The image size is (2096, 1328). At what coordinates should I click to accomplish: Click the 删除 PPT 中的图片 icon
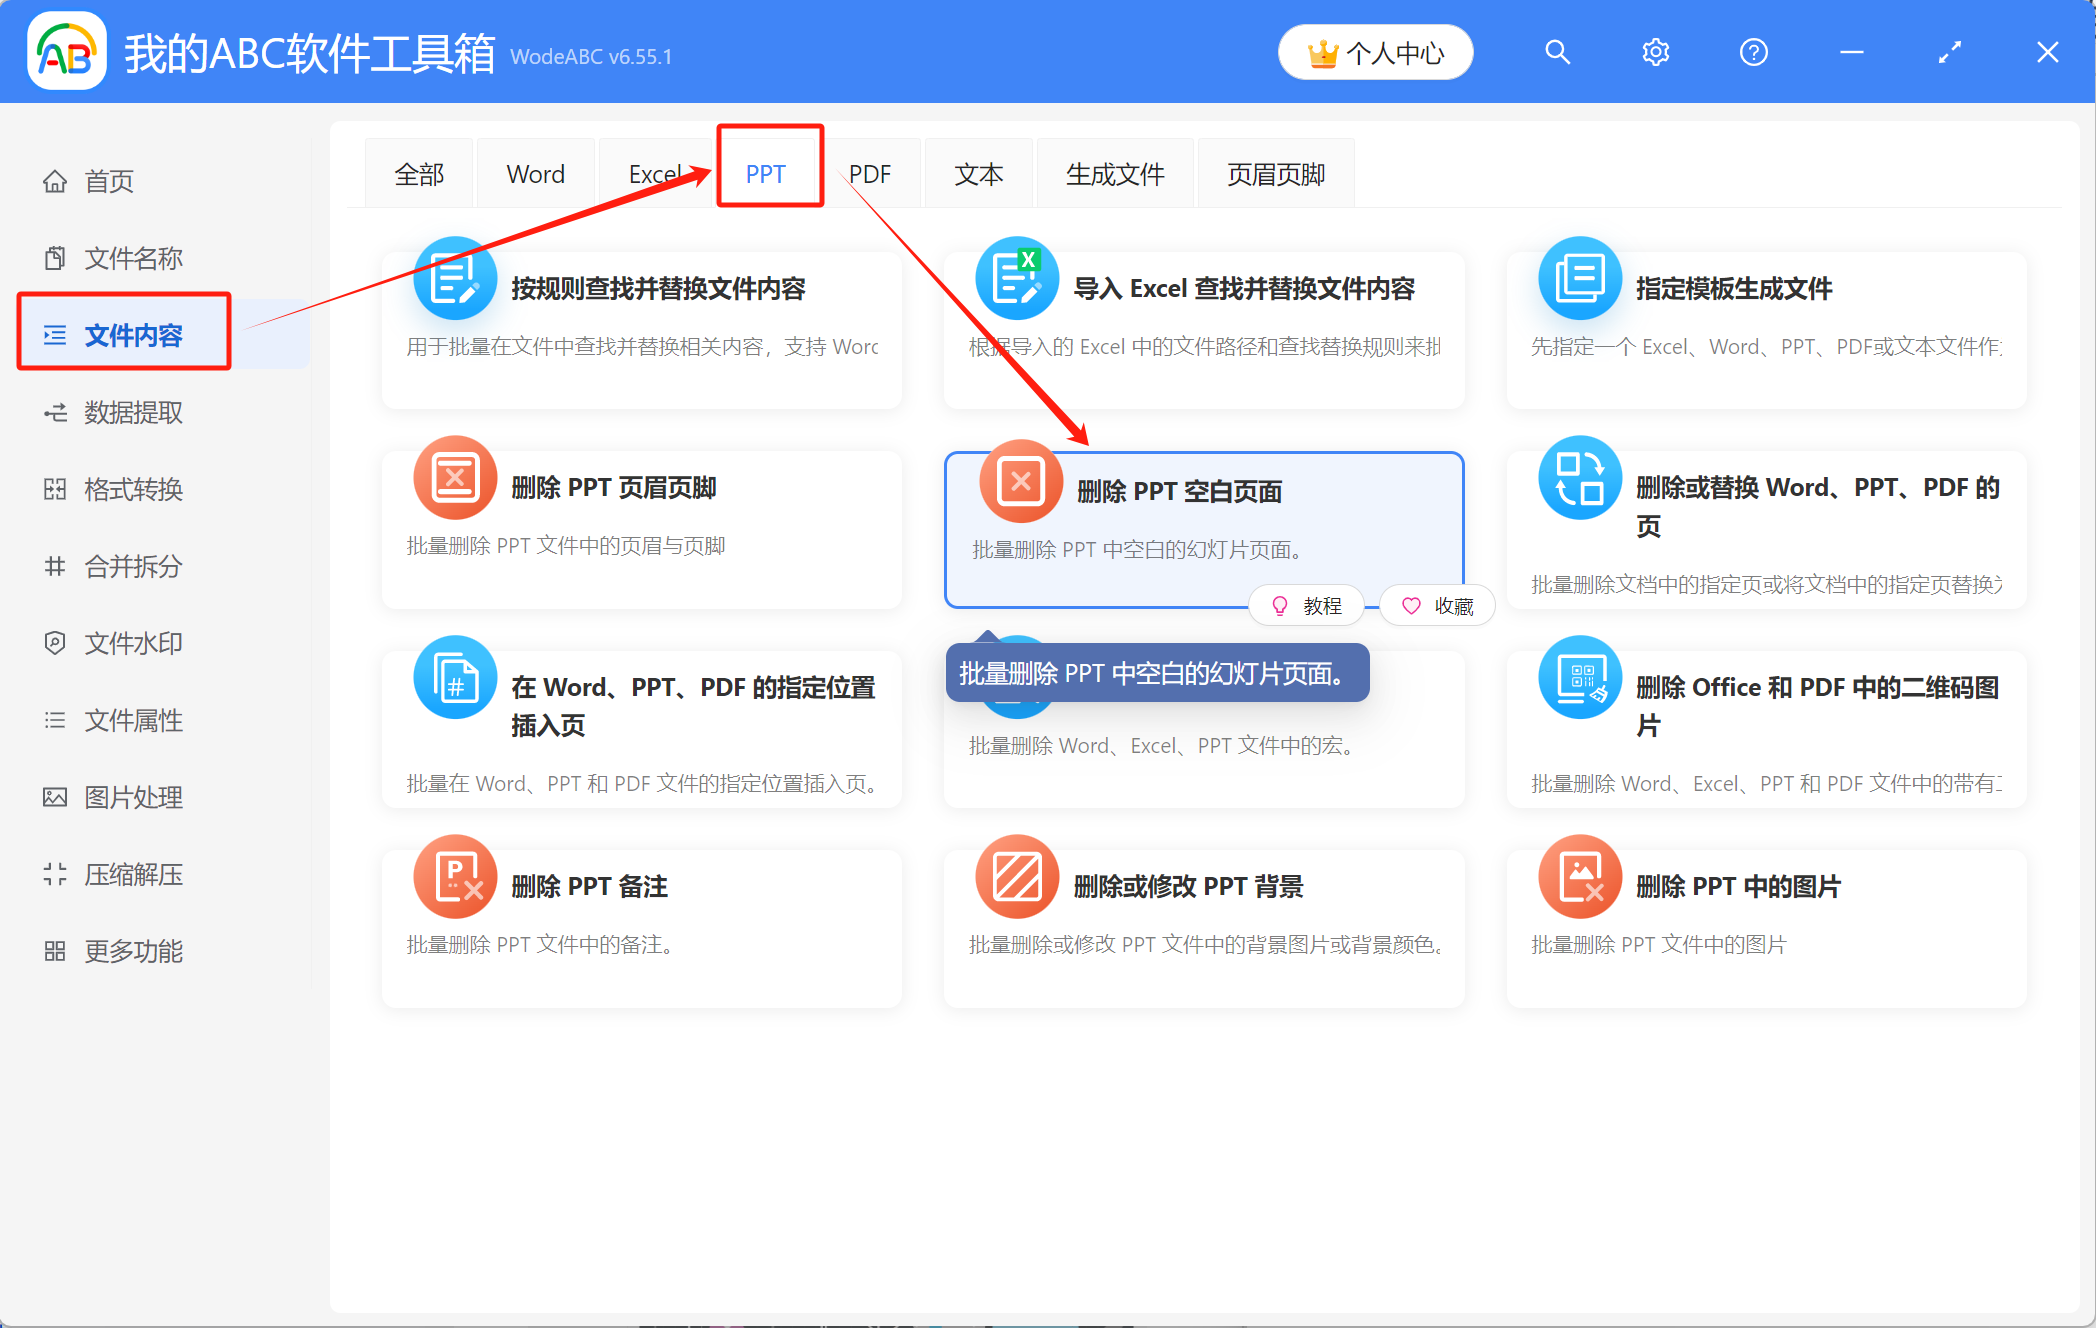(x=1580, y=877)
